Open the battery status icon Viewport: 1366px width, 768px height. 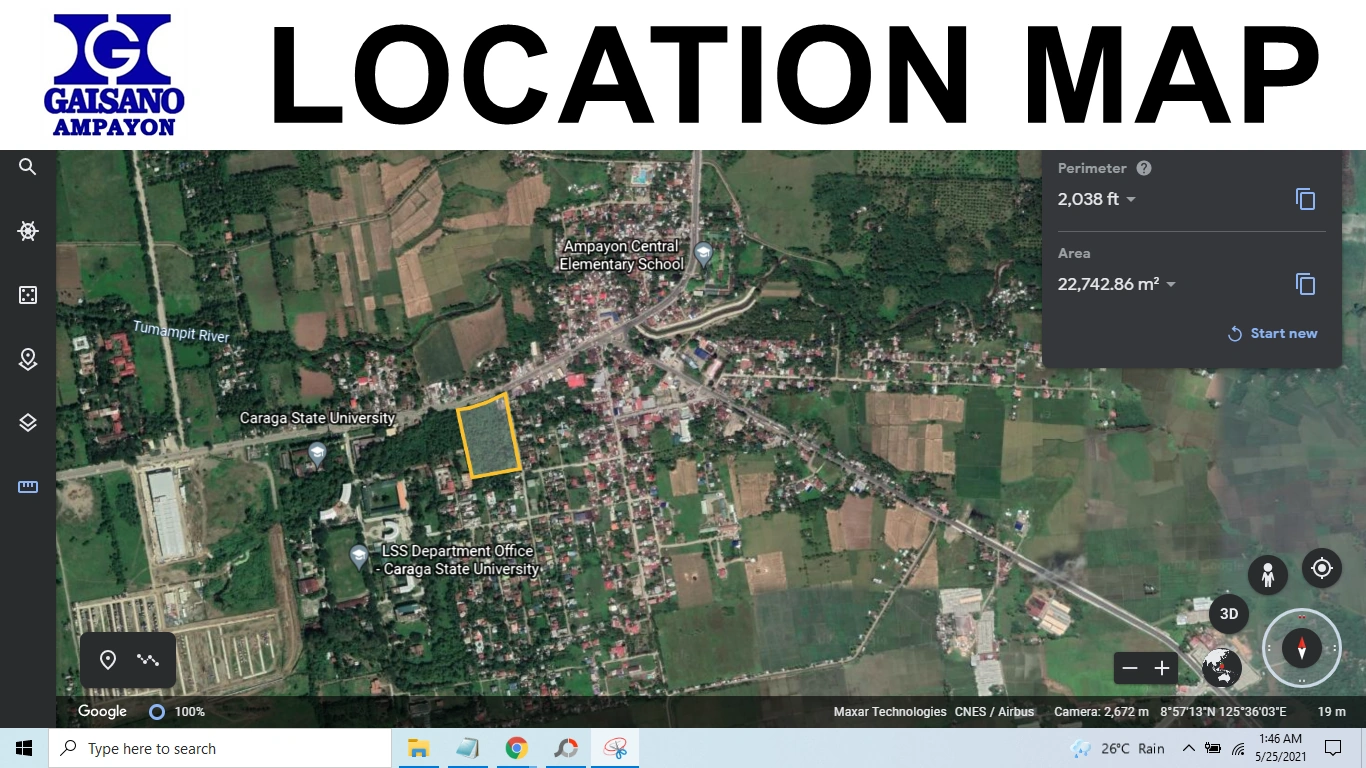[1213, 748]
